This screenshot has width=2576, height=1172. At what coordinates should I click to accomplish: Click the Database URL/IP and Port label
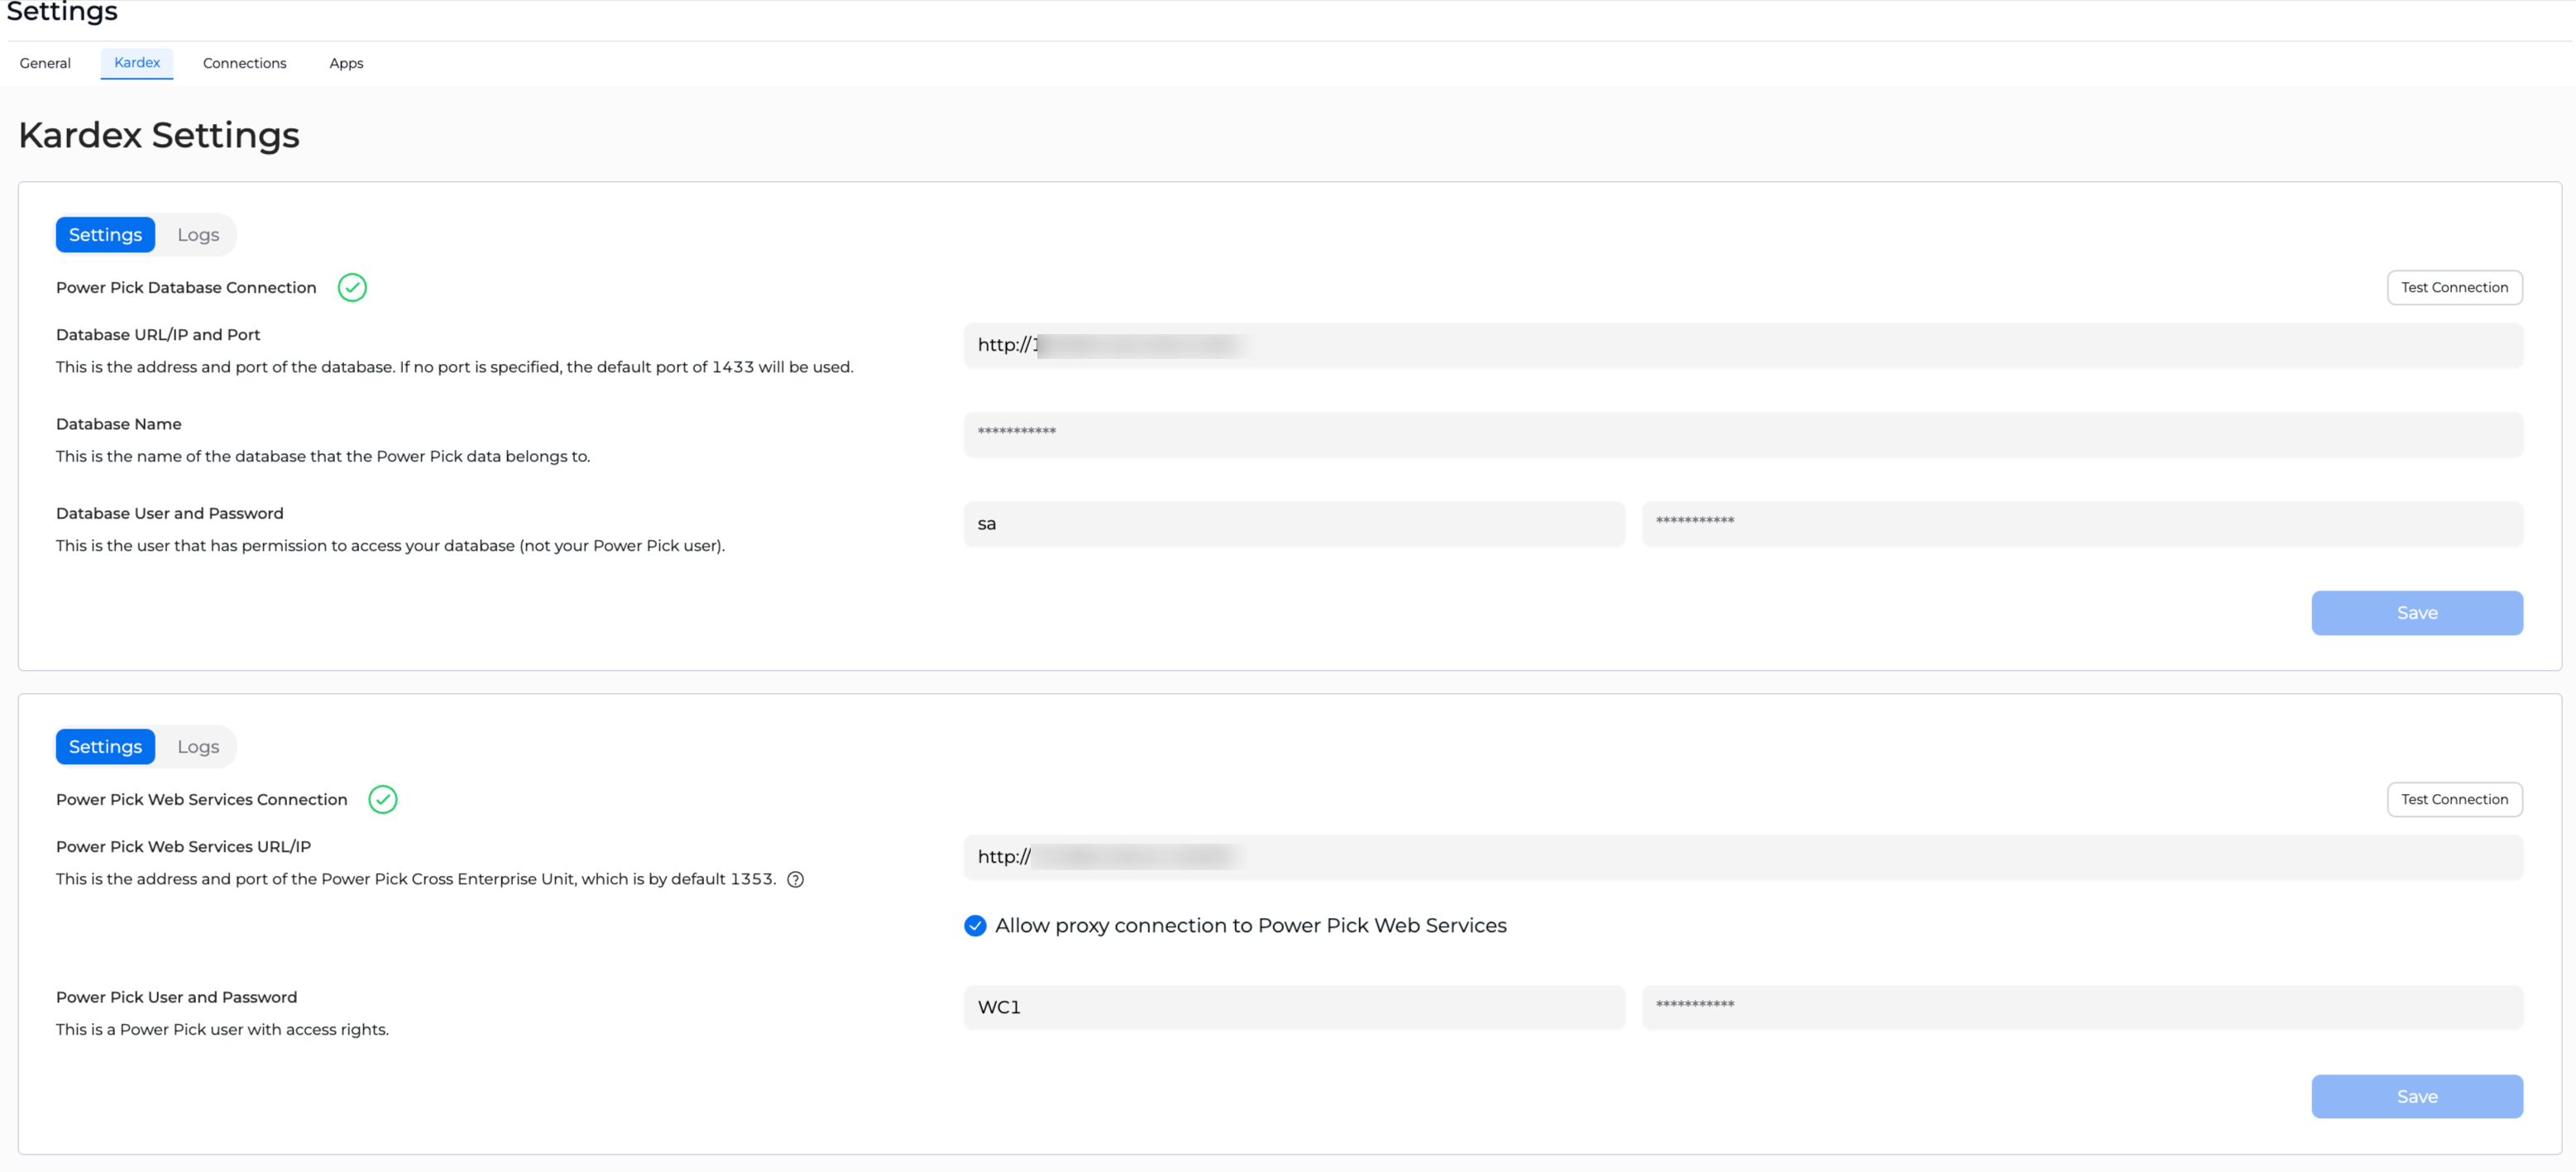pos(158,335)
